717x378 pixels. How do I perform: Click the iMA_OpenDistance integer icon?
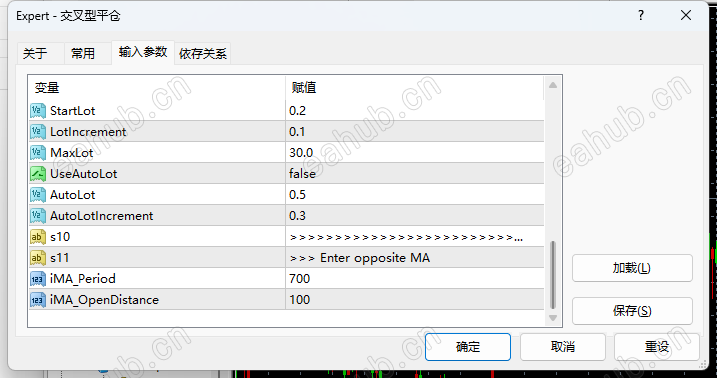click(x=38, y=300)
